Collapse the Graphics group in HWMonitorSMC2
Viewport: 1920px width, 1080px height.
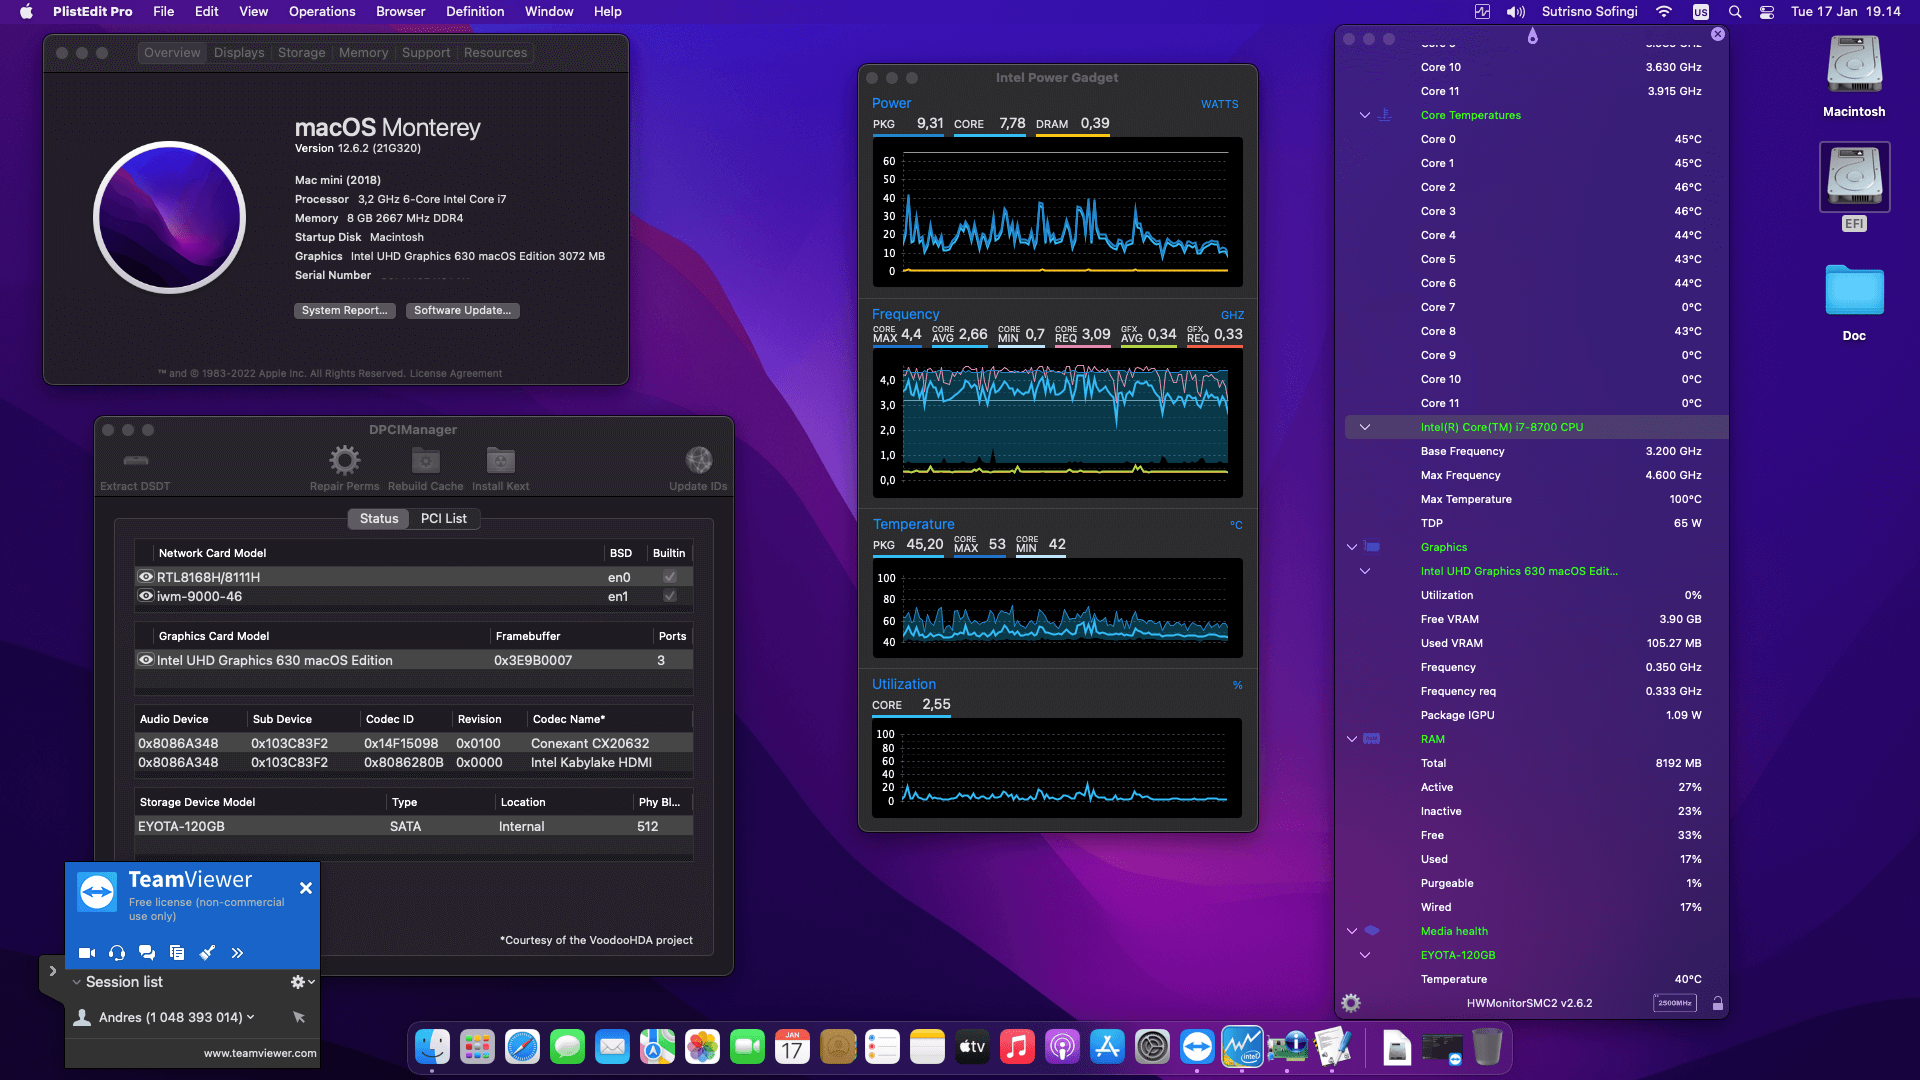1352,547
